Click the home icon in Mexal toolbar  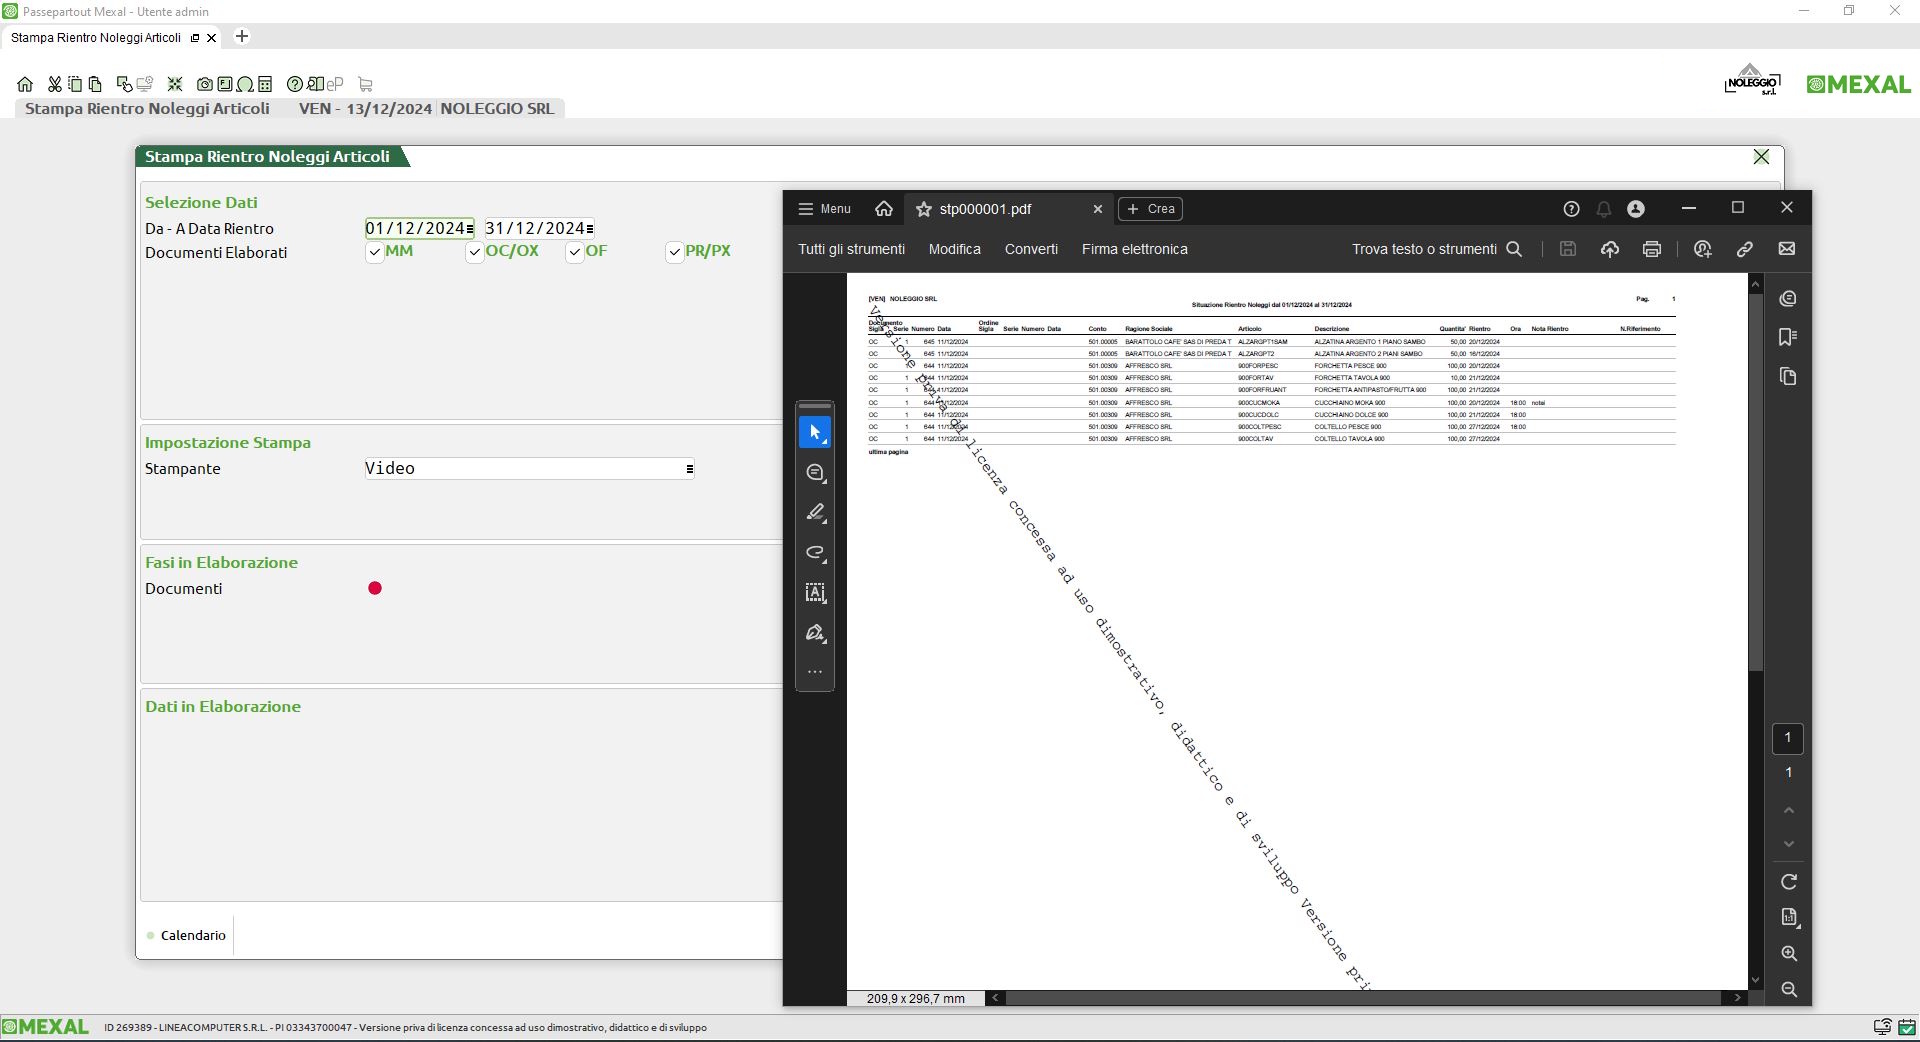point(25,84)
